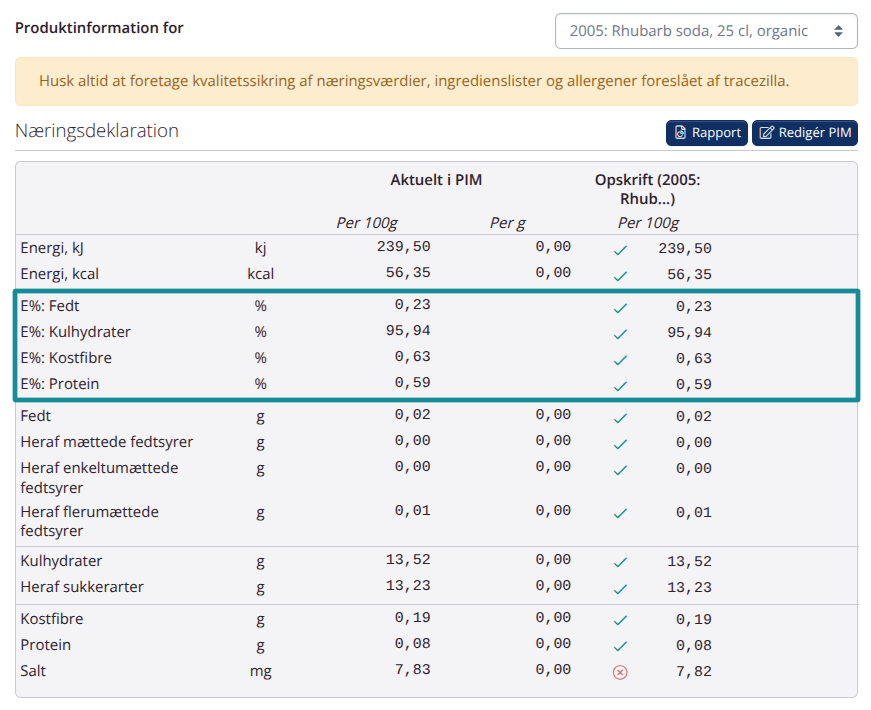The width and height of the screenshot is (871, 710).
Task: Click the checkmark in the Kostfibre row
Action: tap(620, 620)
